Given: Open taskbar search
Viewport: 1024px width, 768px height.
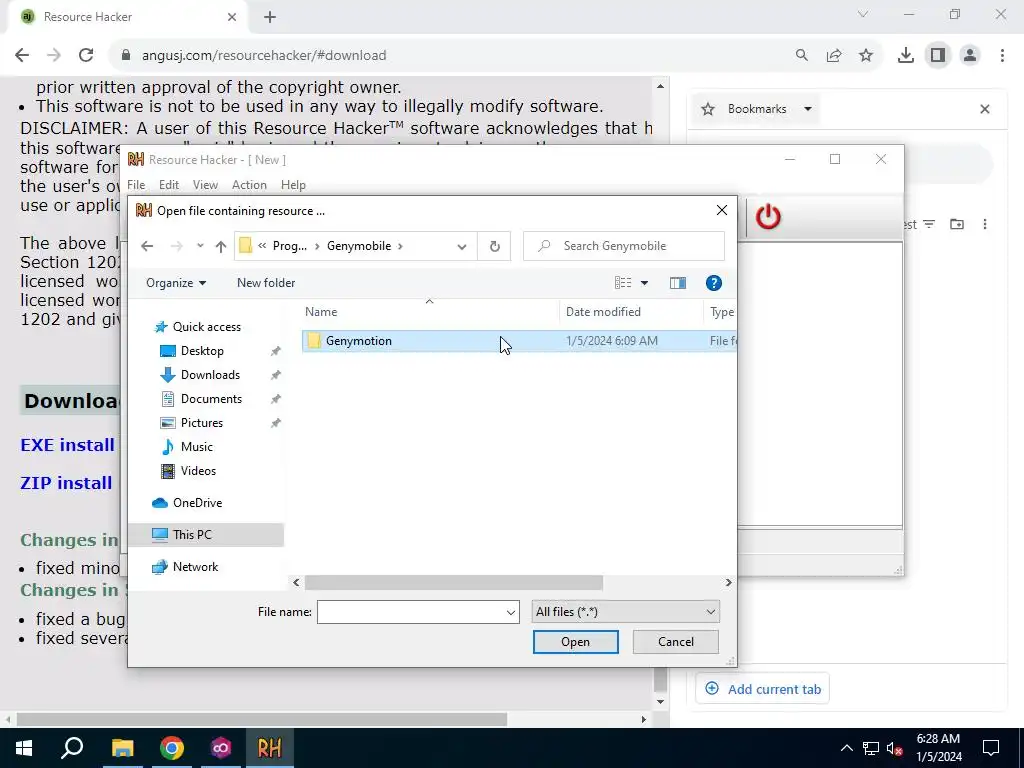Looking at the screenshot, I should (x=72, y=748).
